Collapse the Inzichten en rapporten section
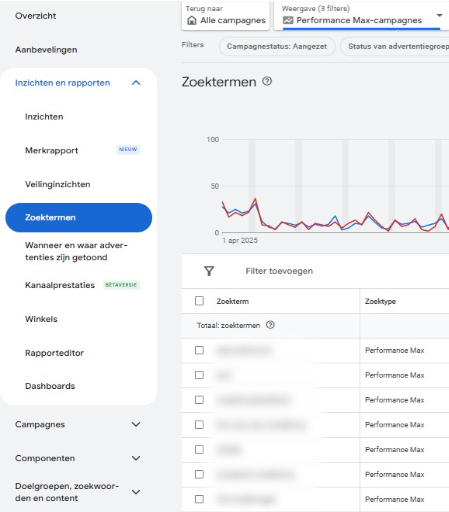Viewport: 449px width, 512px height. coord(136,83)
